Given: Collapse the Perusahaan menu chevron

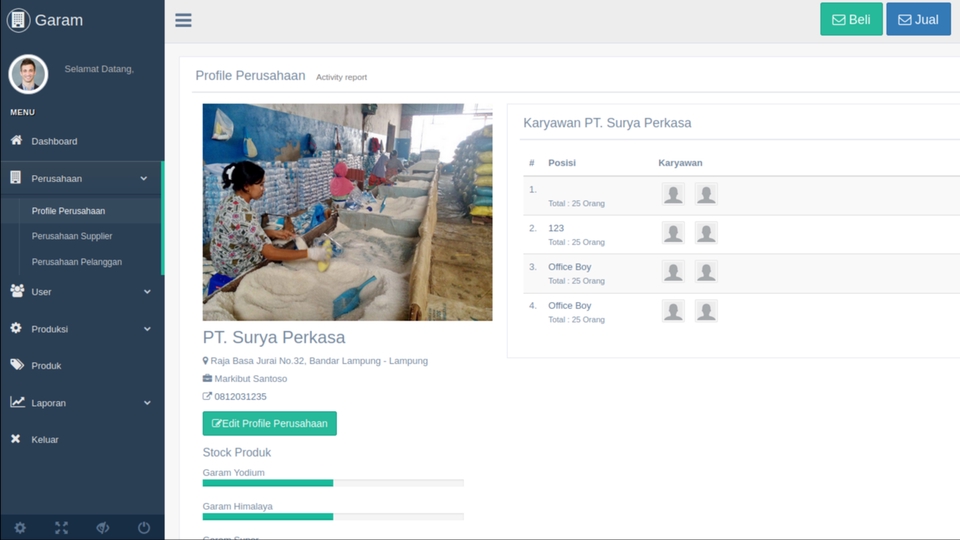Looking at the screenshot, I should 144,178.
